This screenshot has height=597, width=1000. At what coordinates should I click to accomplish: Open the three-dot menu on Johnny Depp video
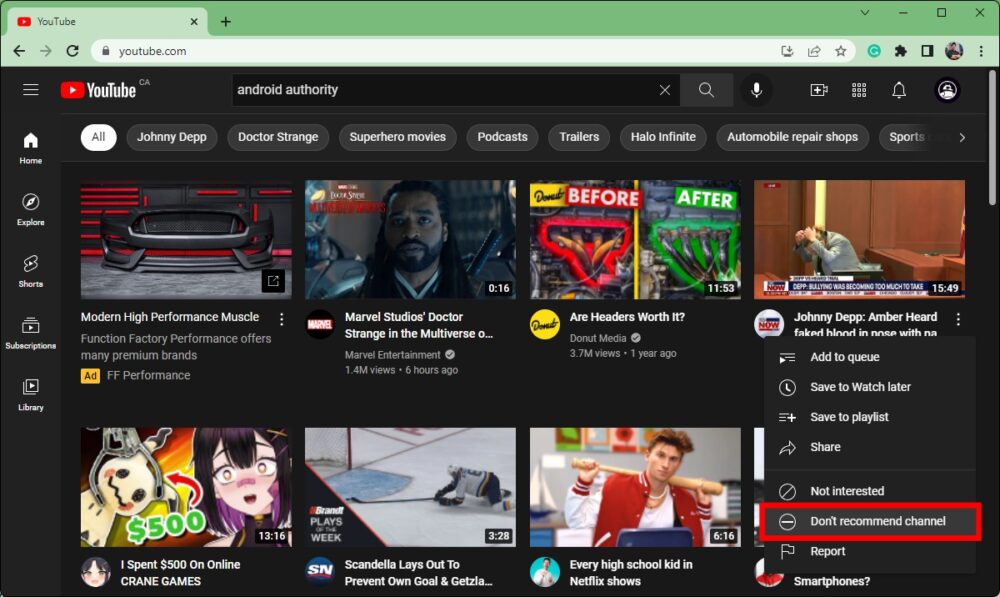pyautogui.click(x=958, y=318)
